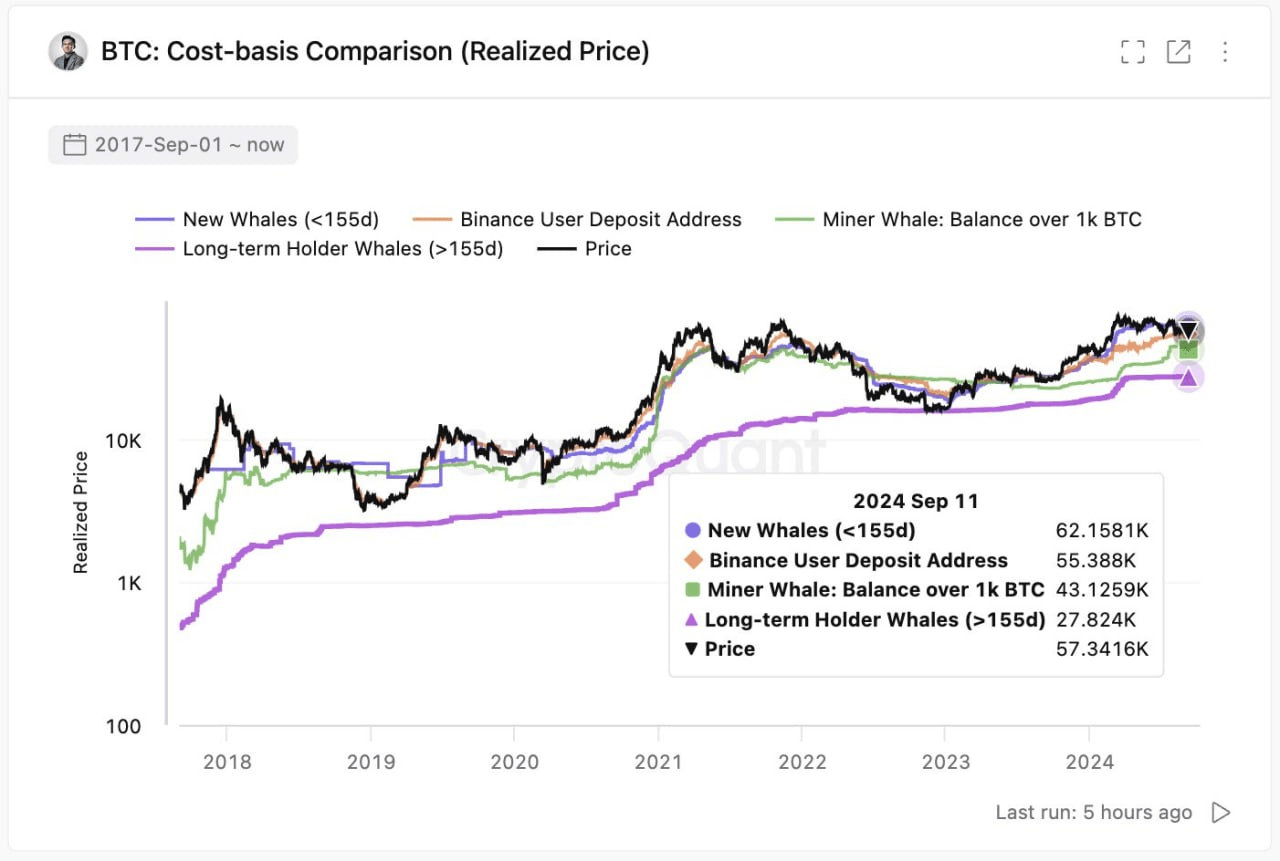
Task: Click the green Miner Whale end marker
Action: tap(1188, 349)
